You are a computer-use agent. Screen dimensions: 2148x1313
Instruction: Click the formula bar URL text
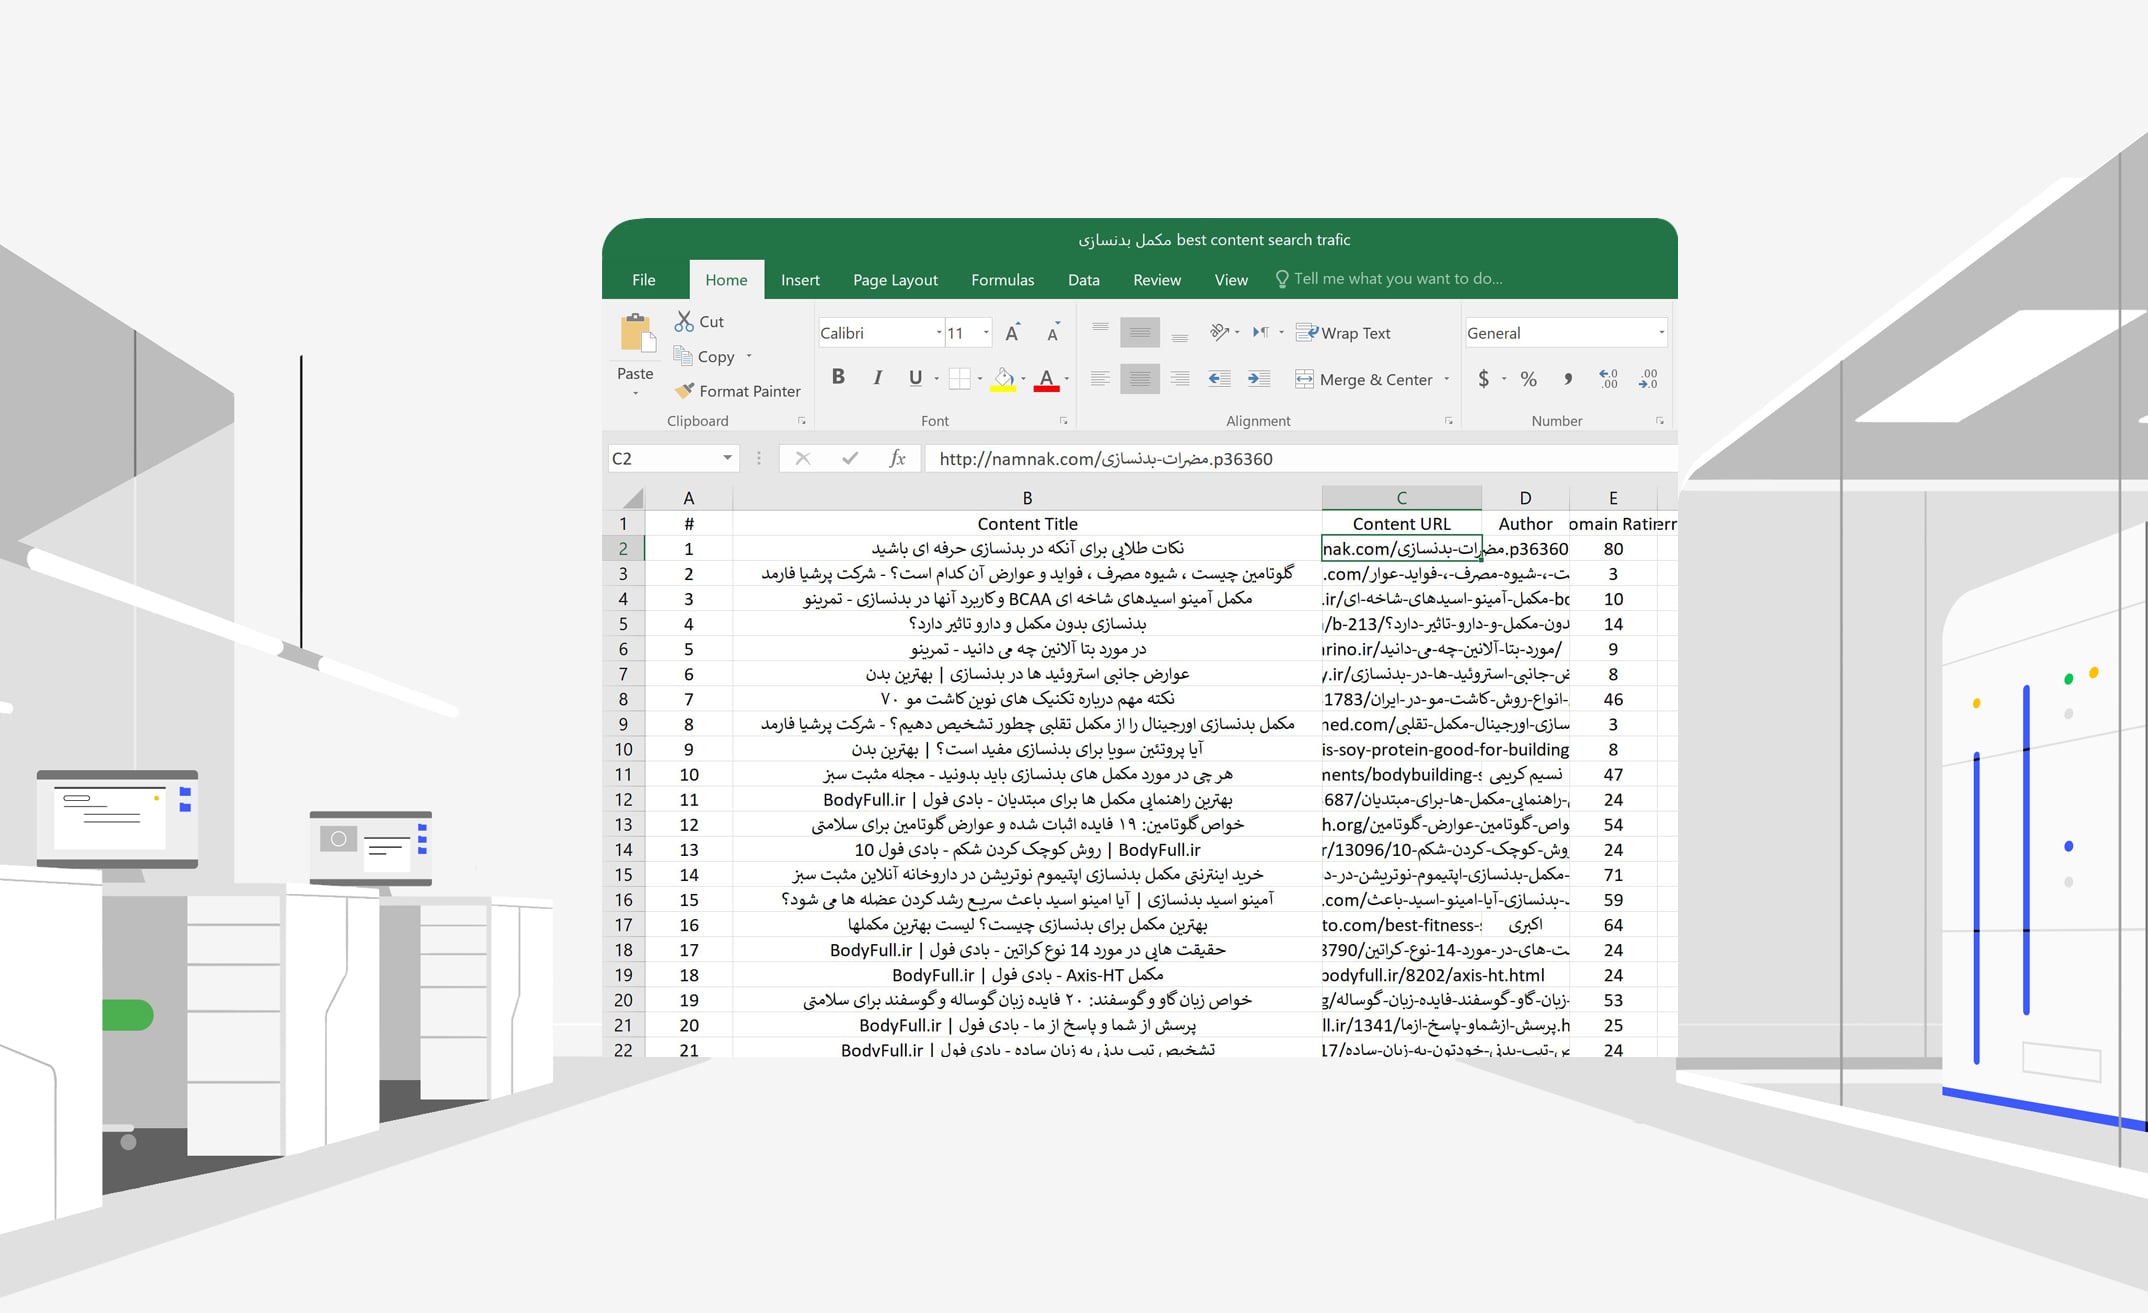pyautogui.click(x=1106, y=459)
